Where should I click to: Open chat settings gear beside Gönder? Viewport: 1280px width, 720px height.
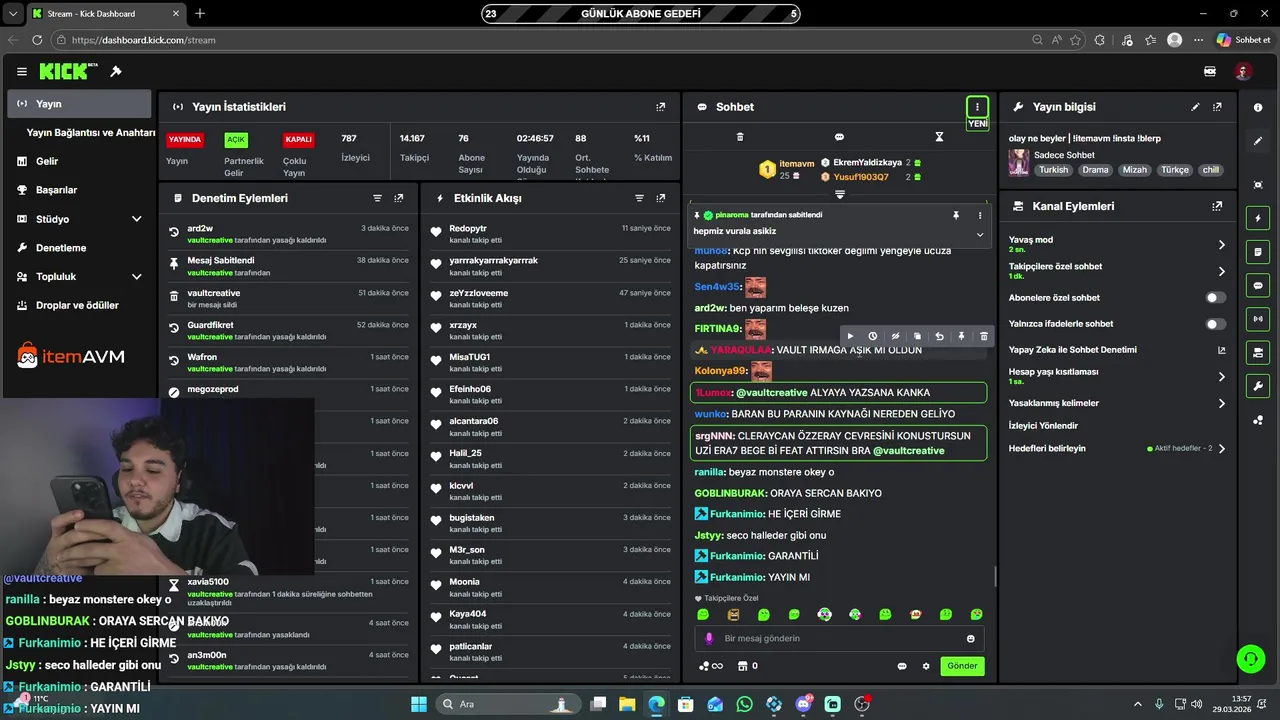(x=926, y=666)
